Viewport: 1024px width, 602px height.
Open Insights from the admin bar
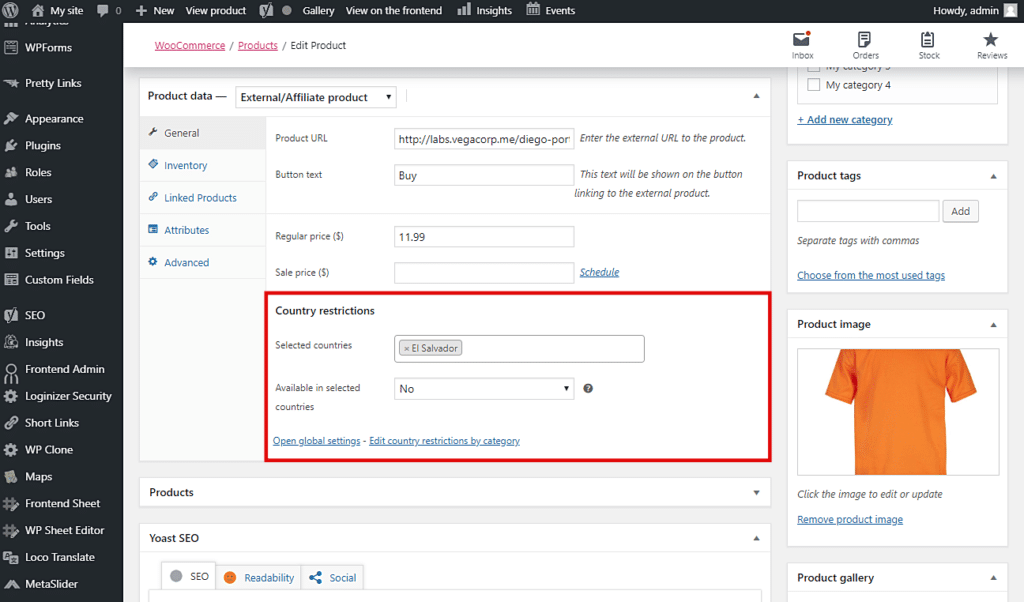484,10
